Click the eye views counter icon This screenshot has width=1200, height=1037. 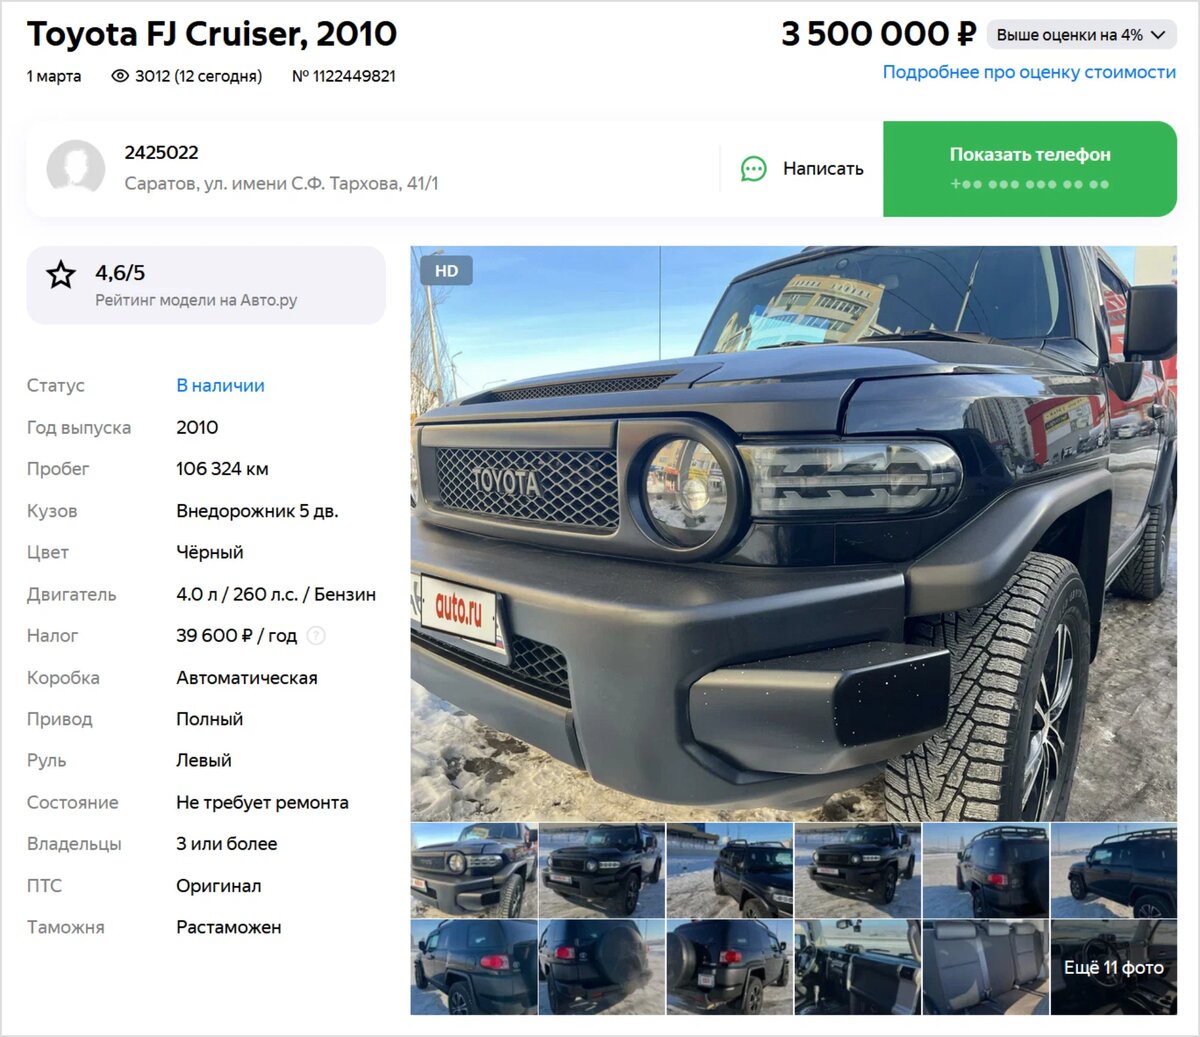120,76
